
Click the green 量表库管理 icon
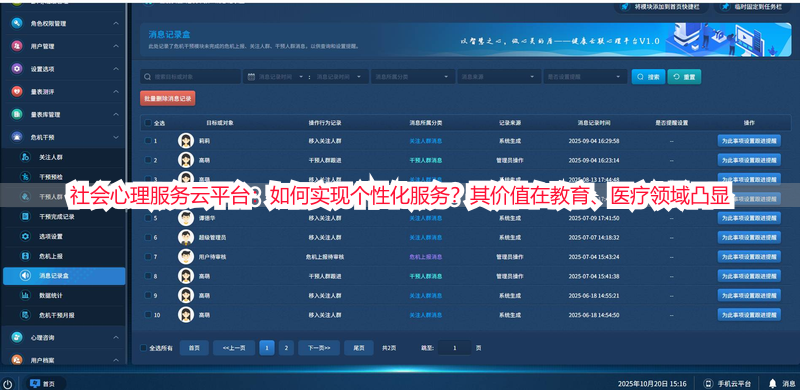tap(17, 114)
